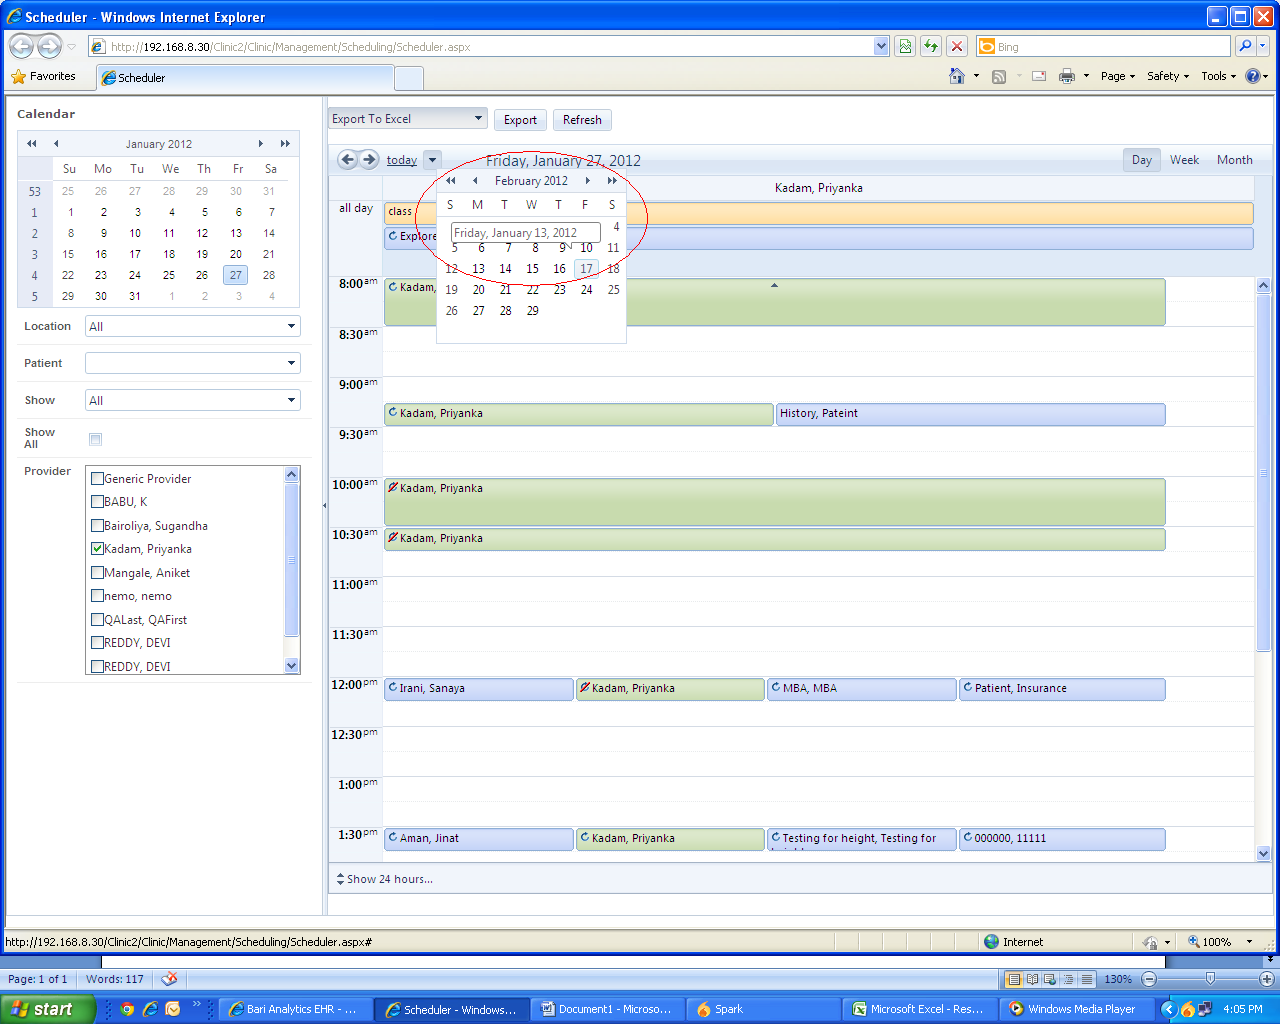
Task: Click the Export button
Action: [520, 120]
